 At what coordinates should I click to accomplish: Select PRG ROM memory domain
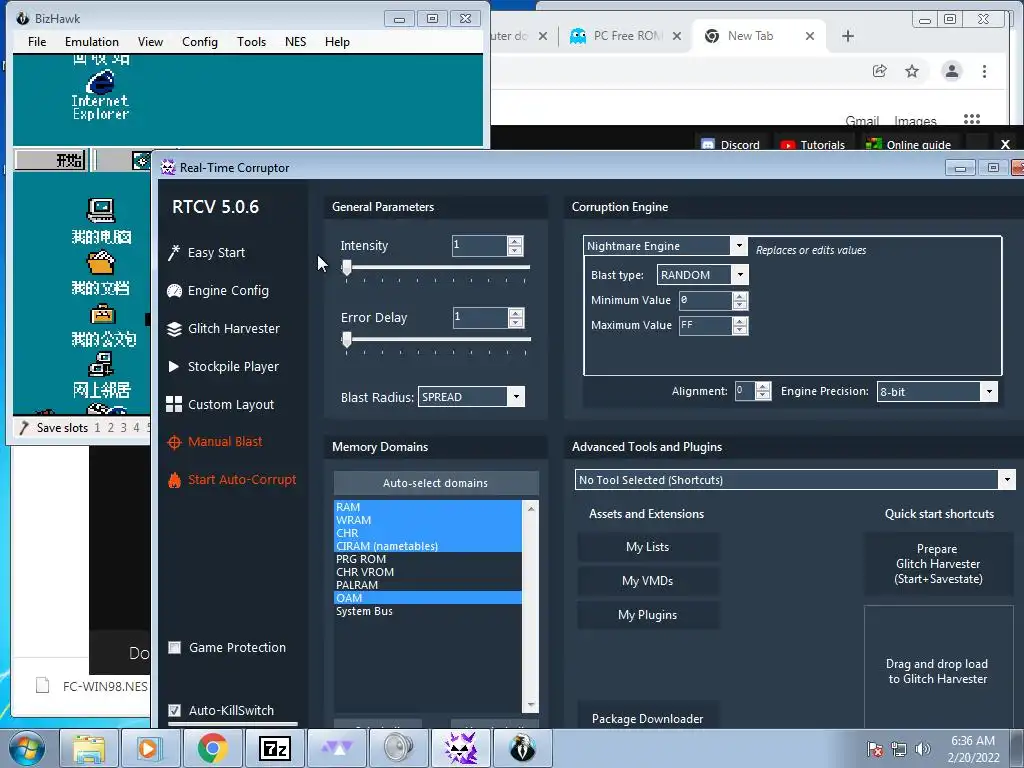(x=428, y=559)
